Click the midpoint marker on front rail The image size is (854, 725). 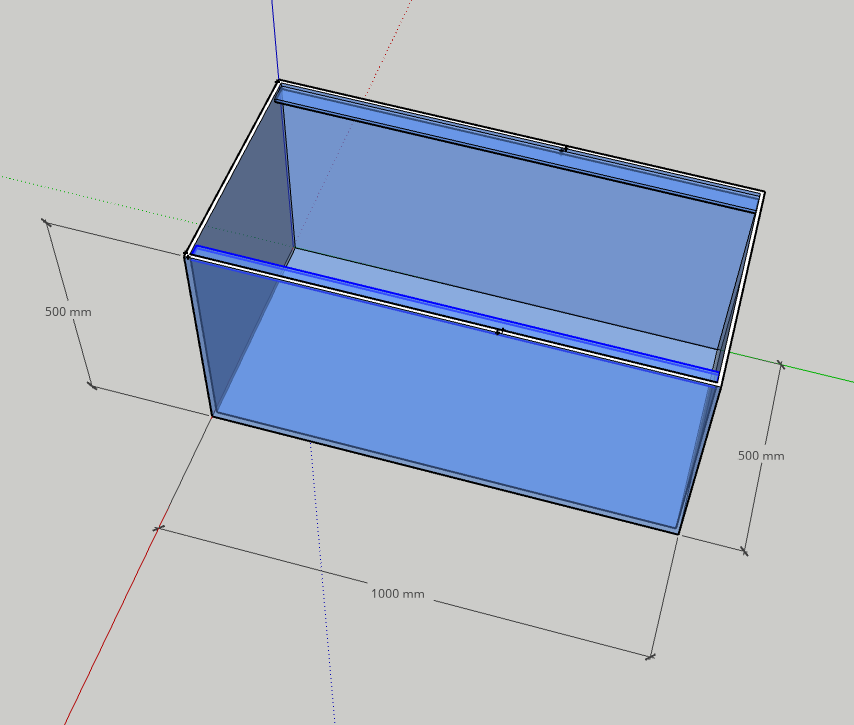click(x=499, y=331)
